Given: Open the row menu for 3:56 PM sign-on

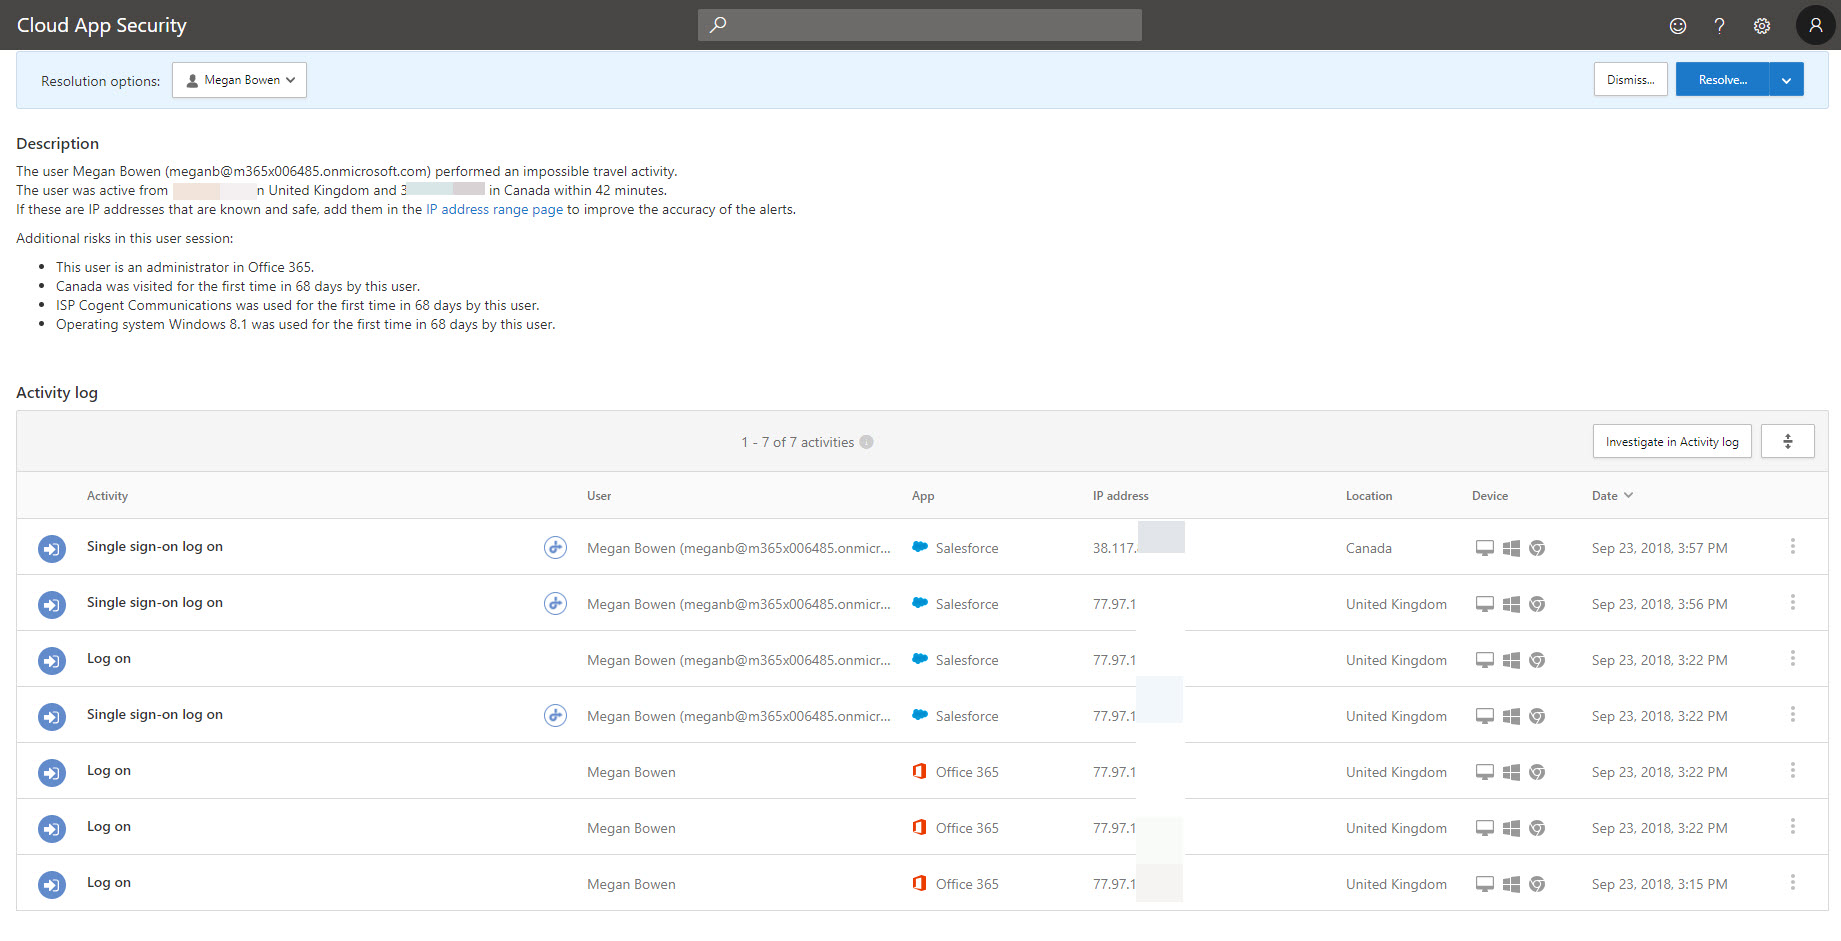Looking at the screenshot, I should (1793, 602).
